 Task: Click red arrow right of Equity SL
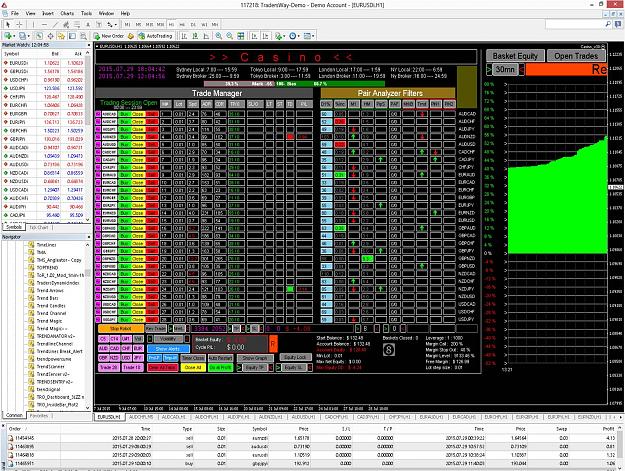(x=310, y=367)
